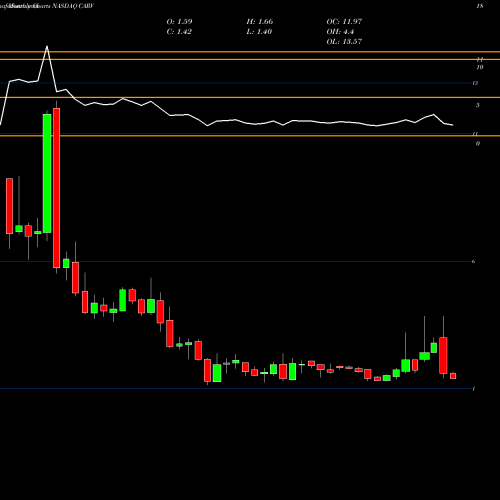This screenshot has width=500, height=500.
Task: Click the axis label 5
Action: (478, 105)
